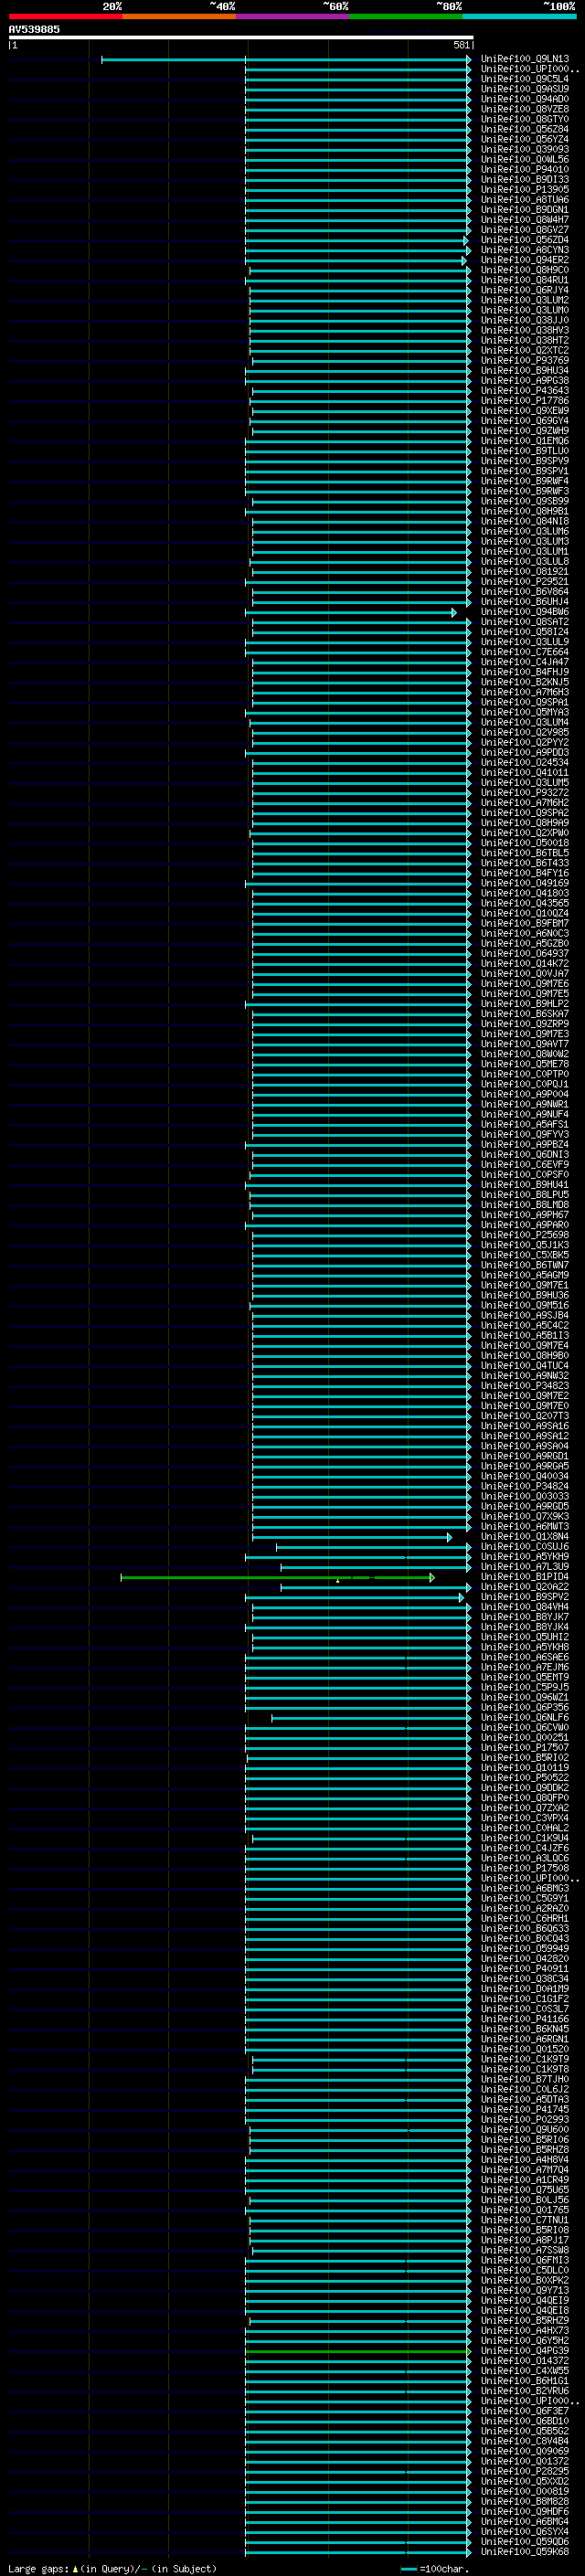The image size is (585, 2576).
Task: Click the cyan ~100% identity legend bar
Action: [x=519, y=16]
